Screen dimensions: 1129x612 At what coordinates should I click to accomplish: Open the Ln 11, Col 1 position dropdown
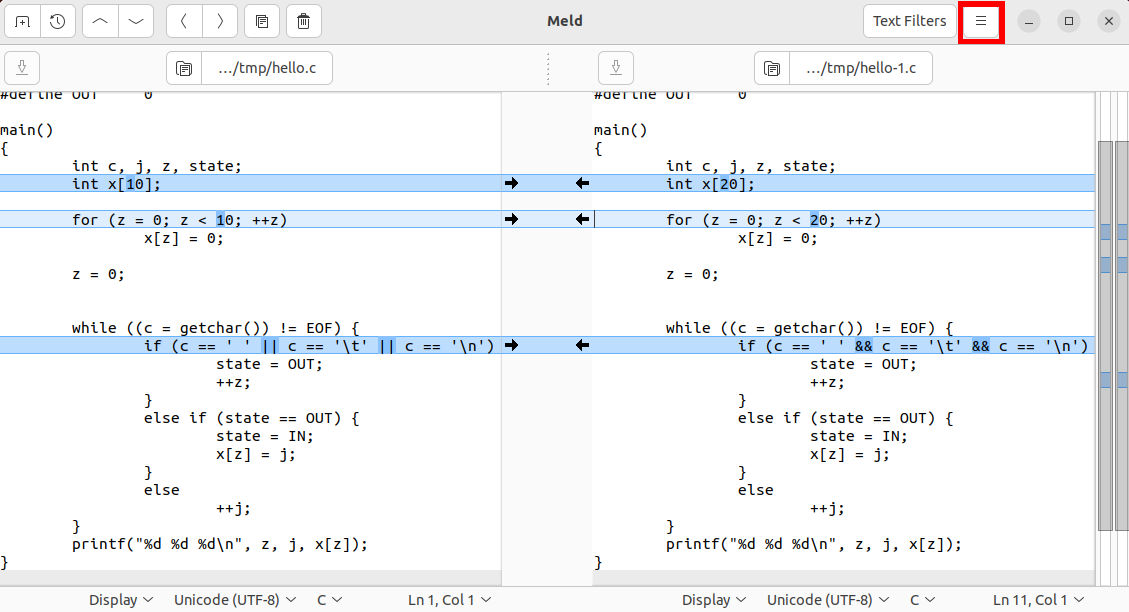pos(1038,599)
